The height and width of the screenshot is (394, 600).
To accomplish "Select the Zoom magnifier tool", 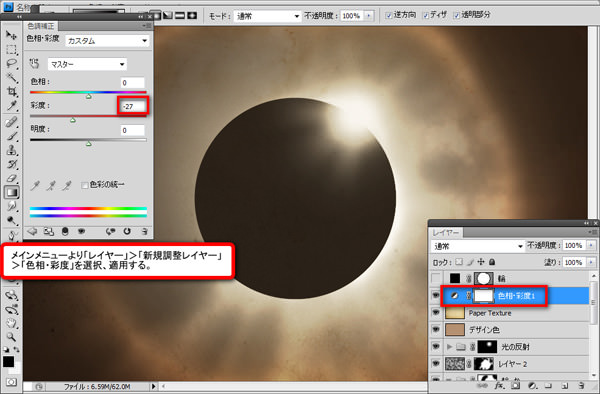I will pyautogui.click(x=11, y=337).
